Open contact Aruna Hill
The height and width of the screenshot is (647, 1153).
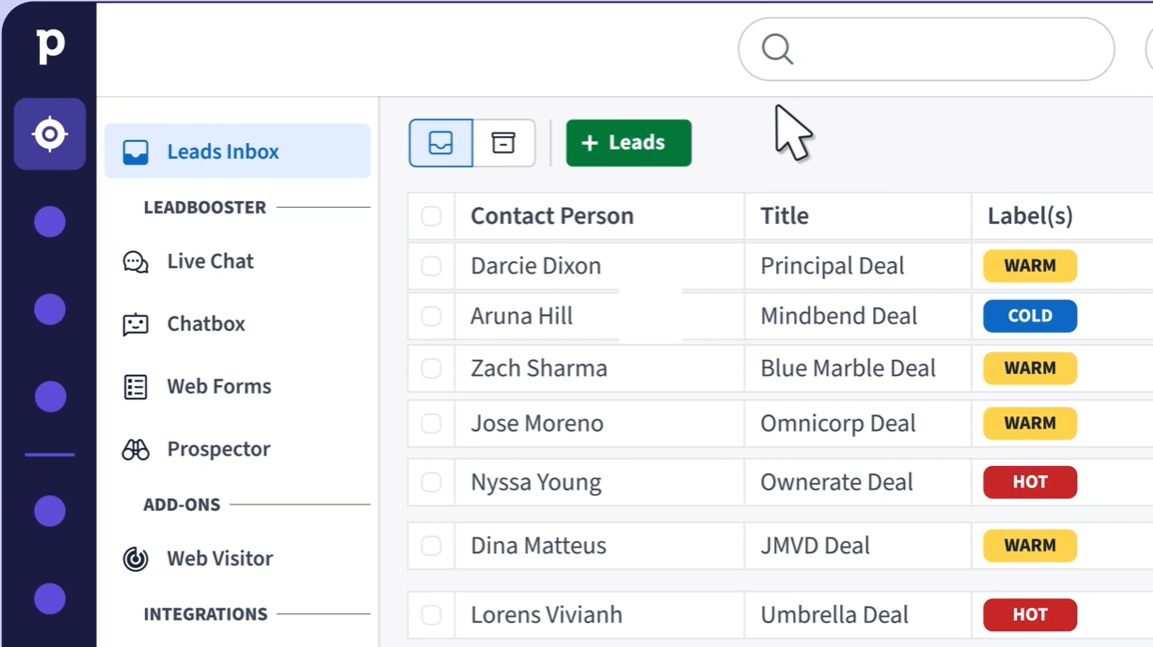[521, 316]
